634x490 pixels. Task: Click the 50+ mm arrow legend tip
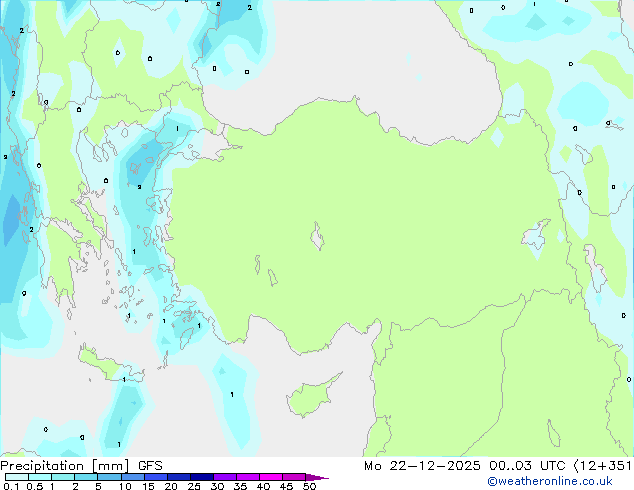point(317,477)
